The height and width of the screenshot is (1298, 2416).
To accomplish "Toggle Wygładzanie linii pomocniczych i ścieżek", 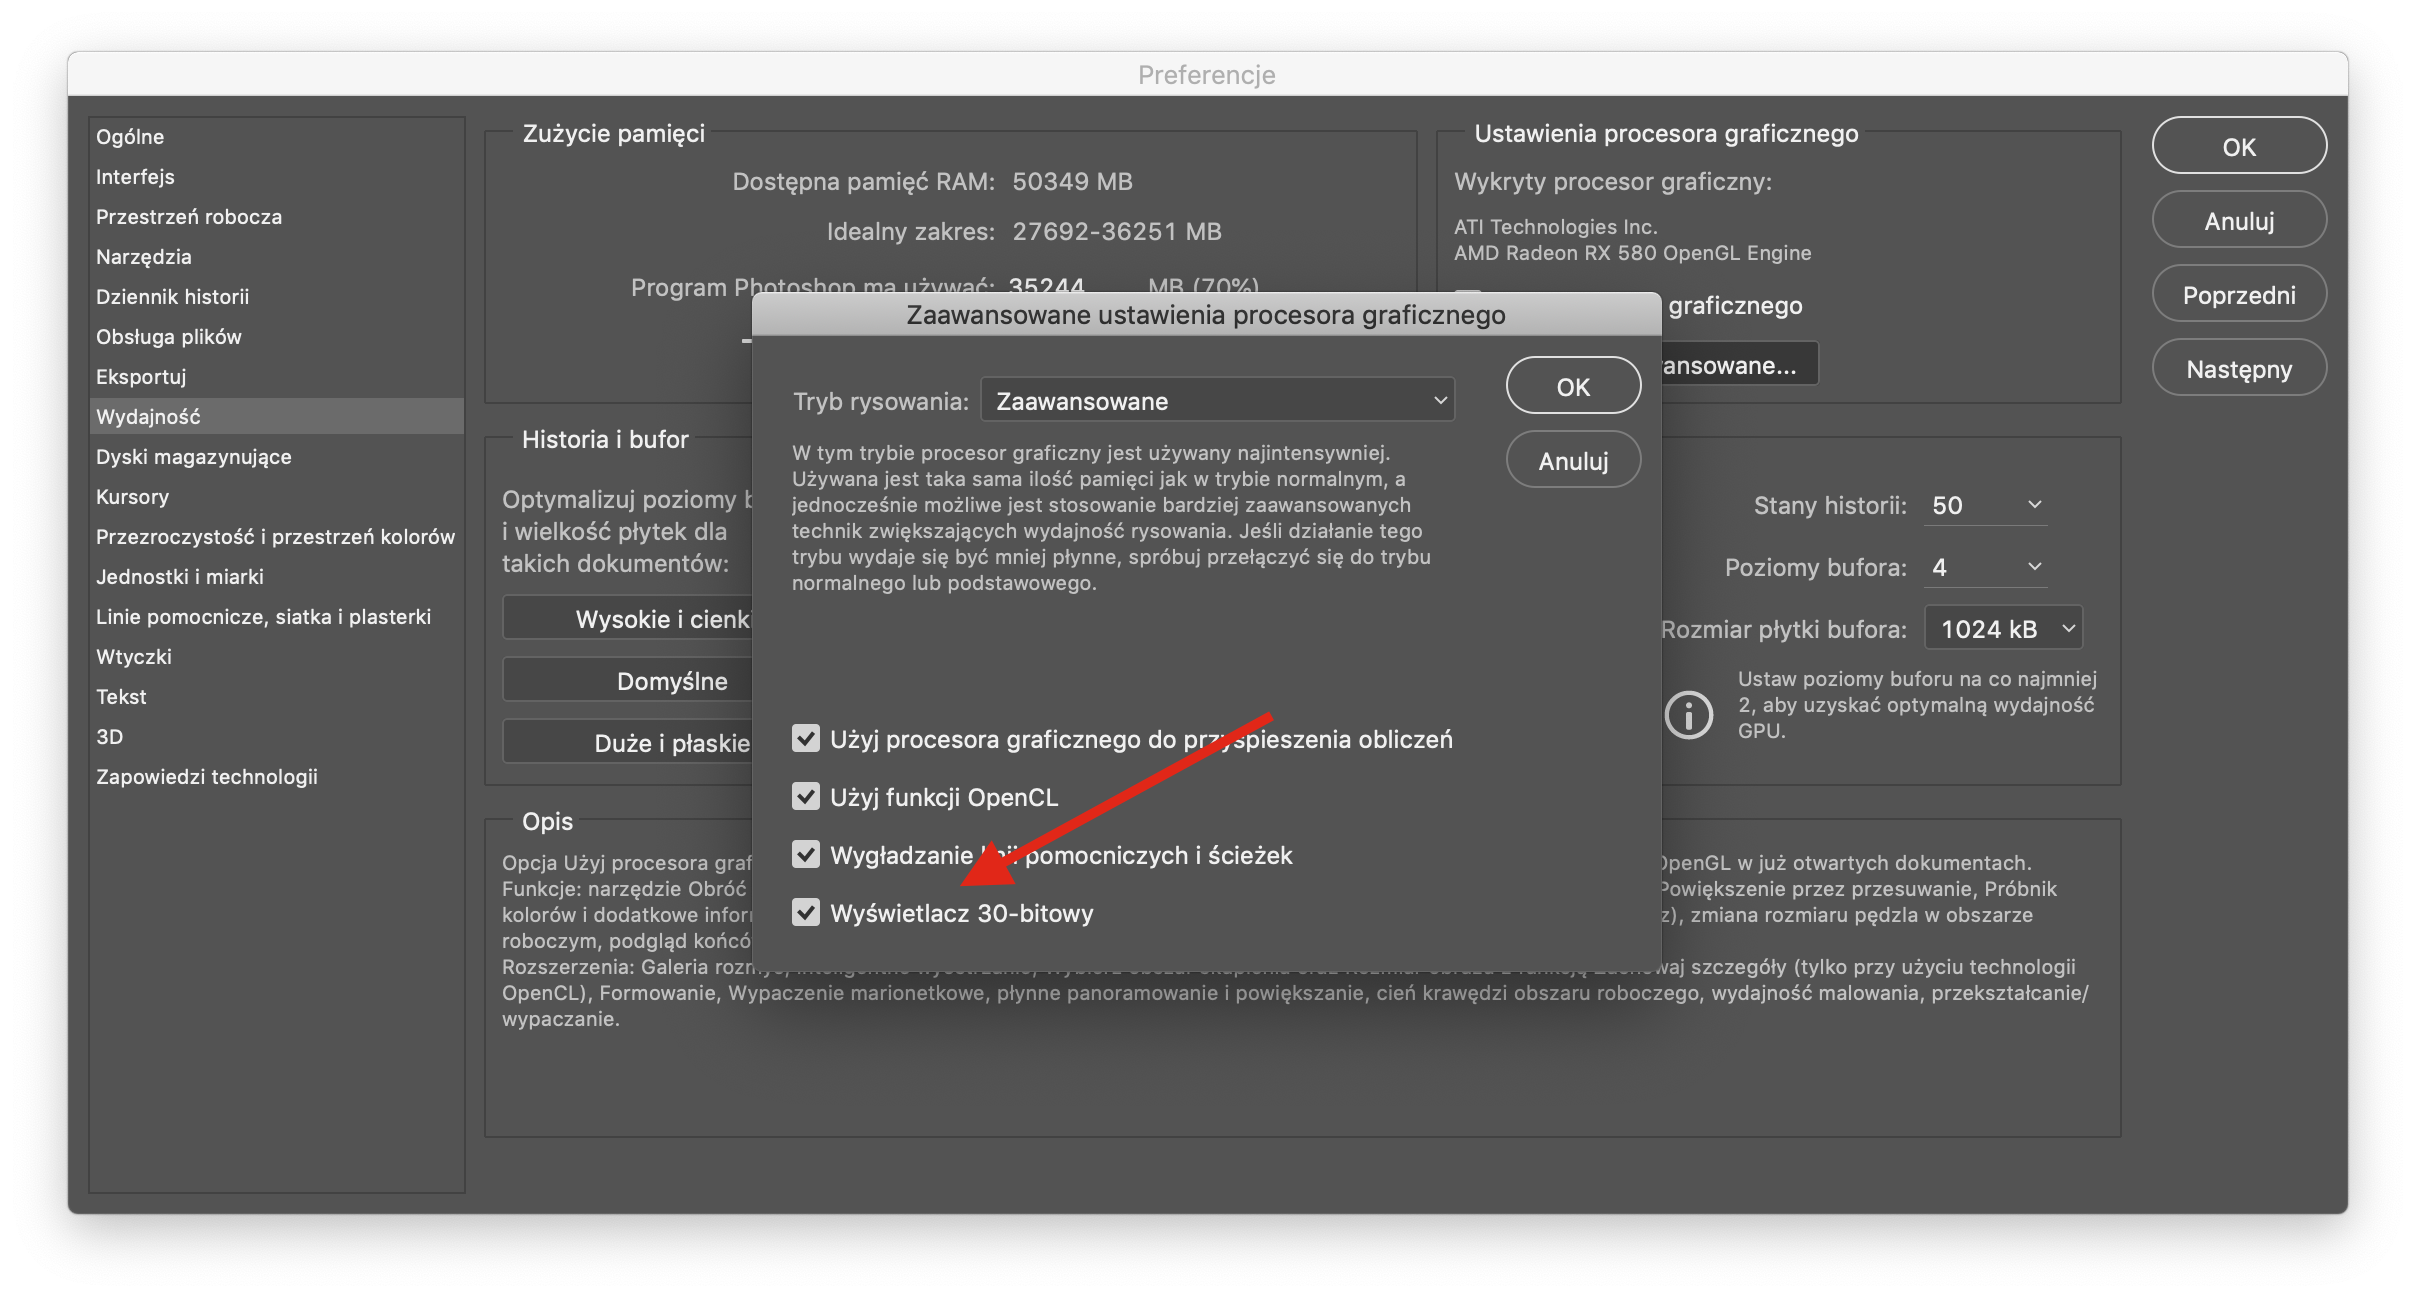I will coord(806,855).
